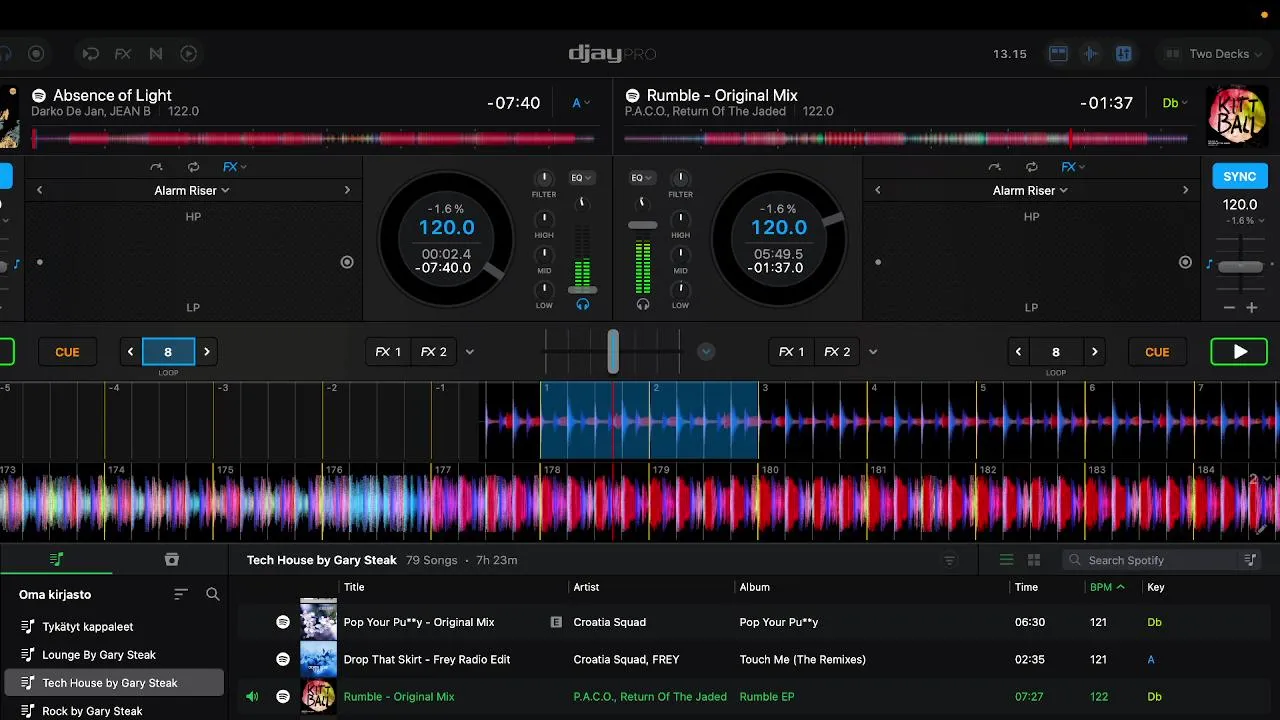Click the Kittball album artwork on right deck
1280x720 pixels.
point(1237,116)
